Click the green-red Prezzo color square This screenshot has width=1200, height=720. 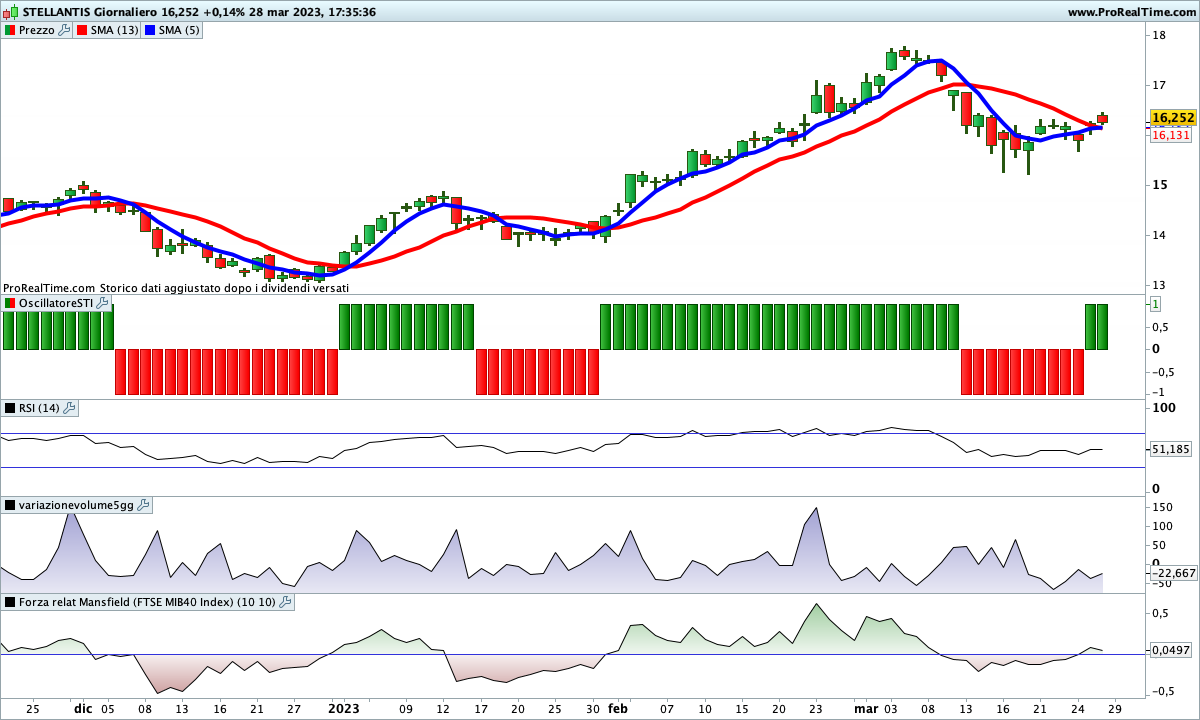(10, 30)
